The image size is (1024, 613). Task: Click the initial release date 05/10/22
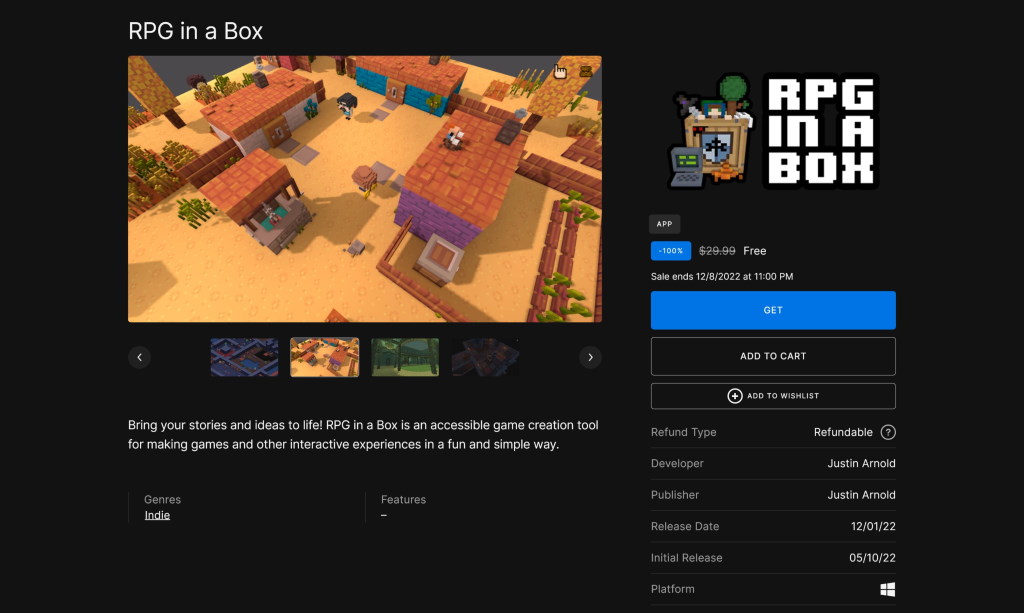(x=872, y=558)
